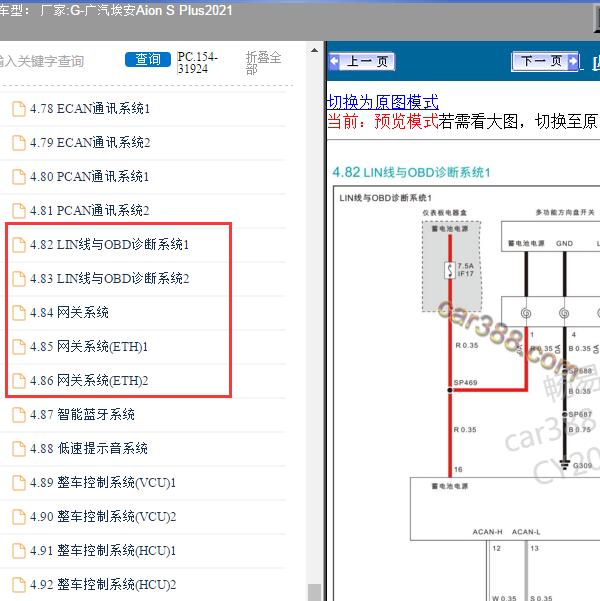This screenshot has width=600, height=601.
Task: Open 4.81 PCAN通讯系统2 entry
Action: pos(90,210)
